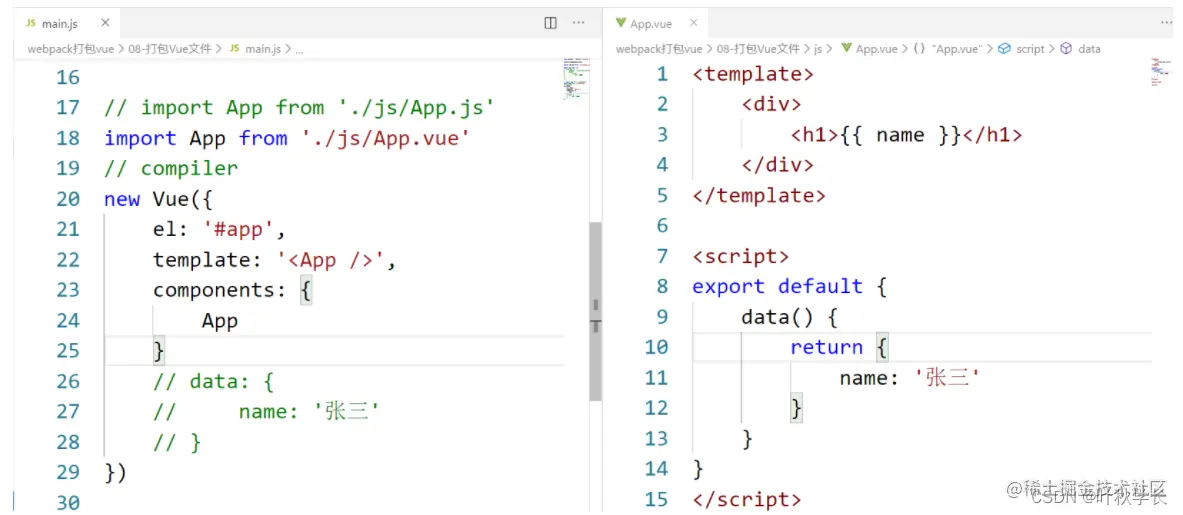This screenshot has height=515, width=1183.
Task: Click webpack打包vue breadcrumb above App.vue
Action: pyautogui.click(x=659, y=48)
